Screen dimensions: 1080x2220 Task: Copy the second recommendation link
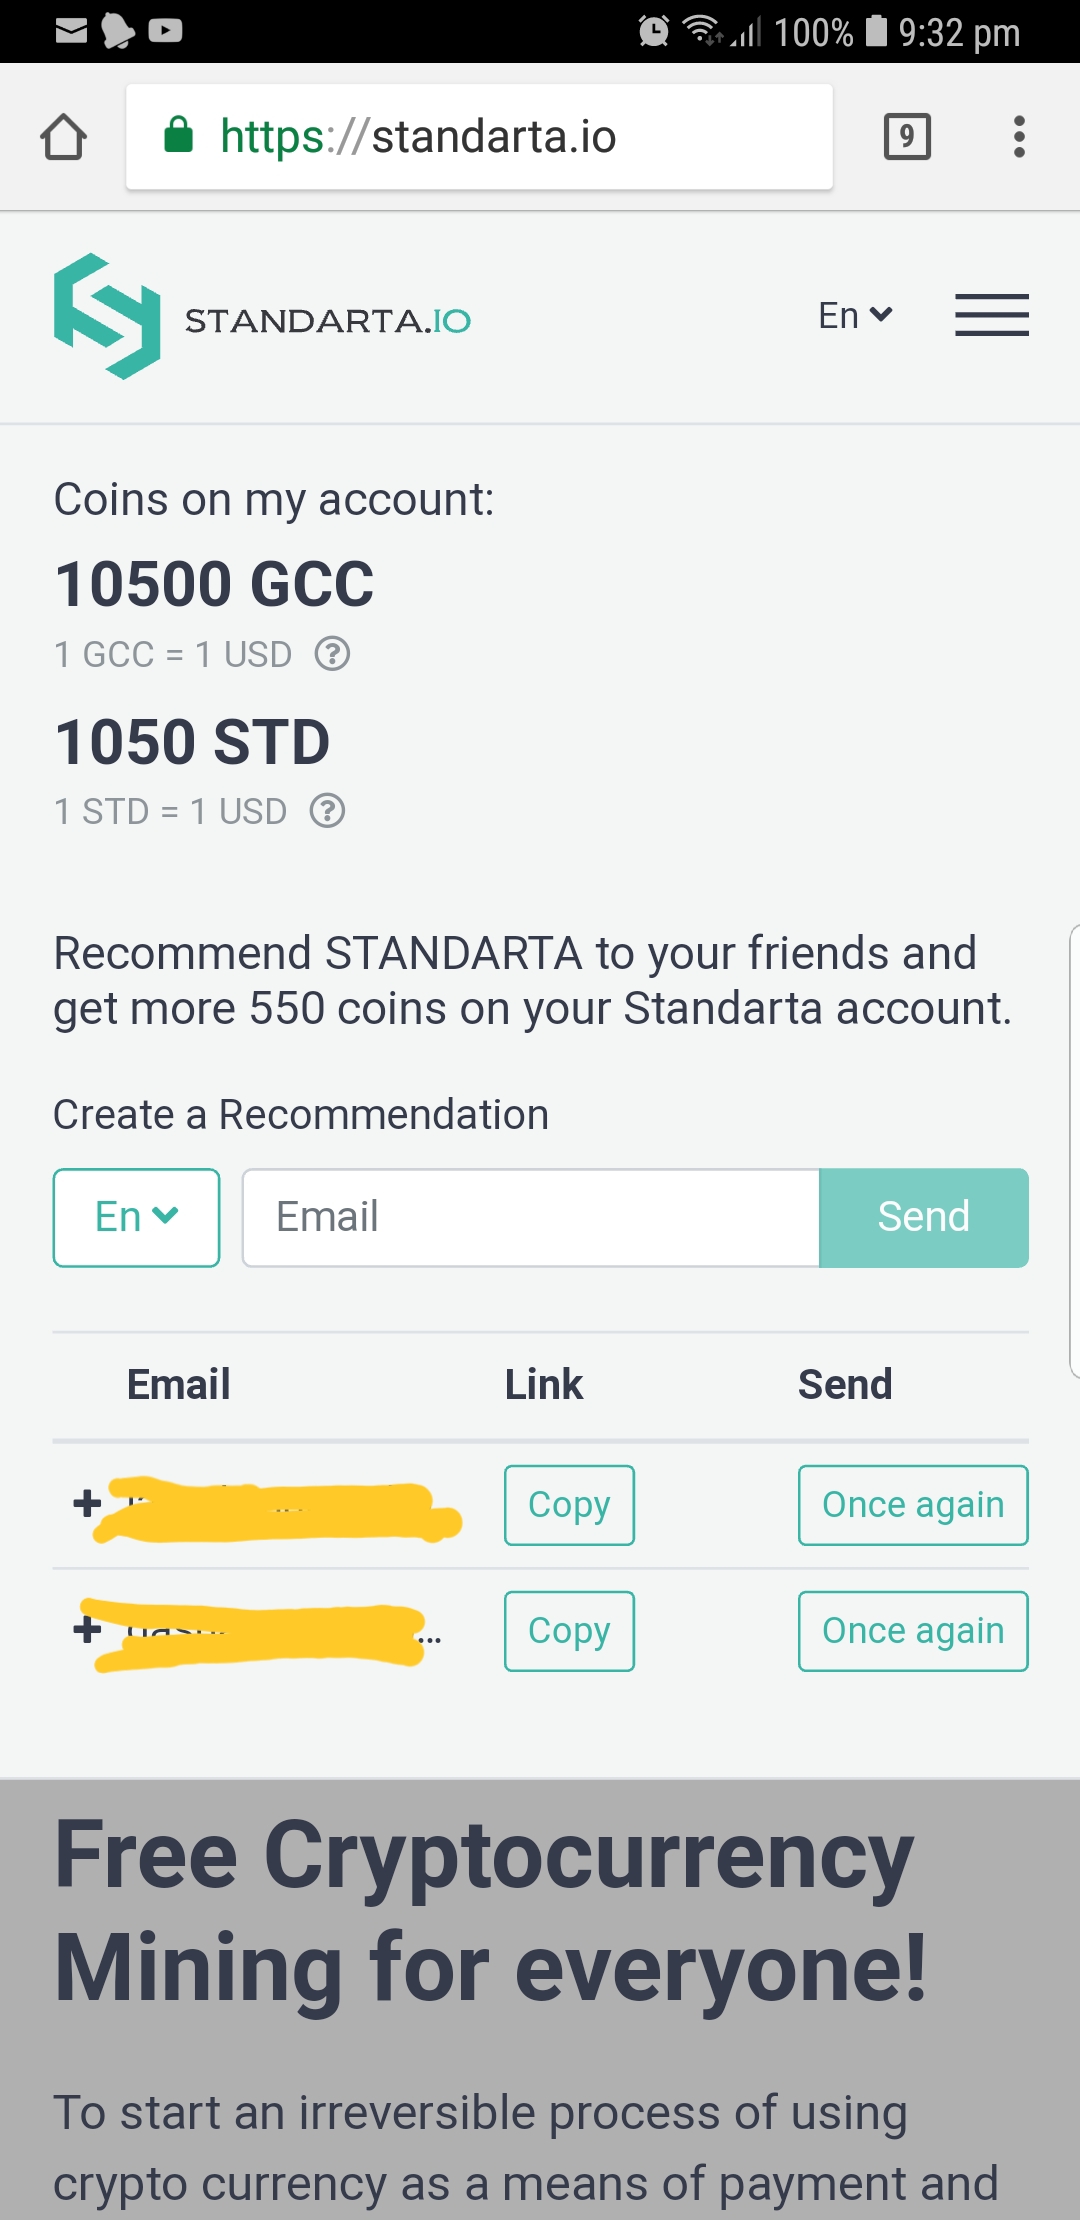tap(569, 1631)
